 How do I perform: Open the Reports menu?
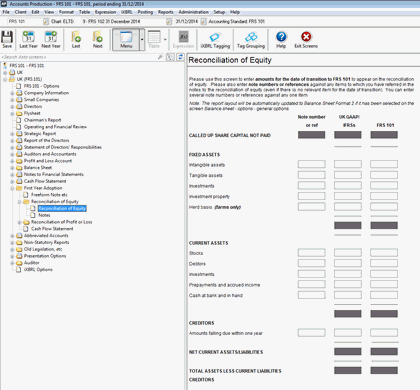click(166, 12)
